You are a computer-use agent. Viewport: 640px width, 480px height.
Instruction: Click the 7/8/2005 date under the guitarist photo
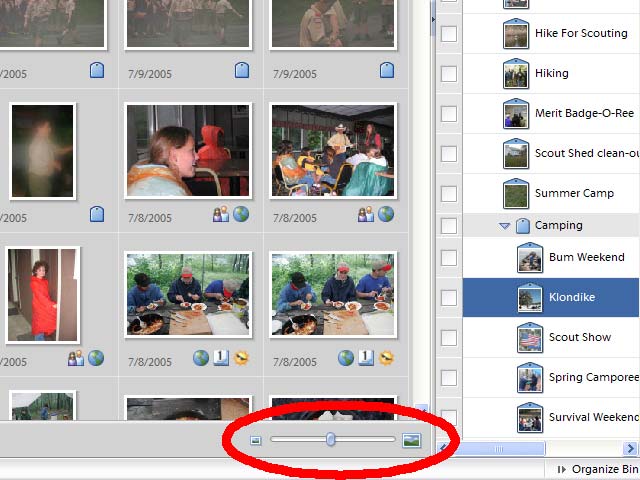pyautogui.click(x=295, y=218)
